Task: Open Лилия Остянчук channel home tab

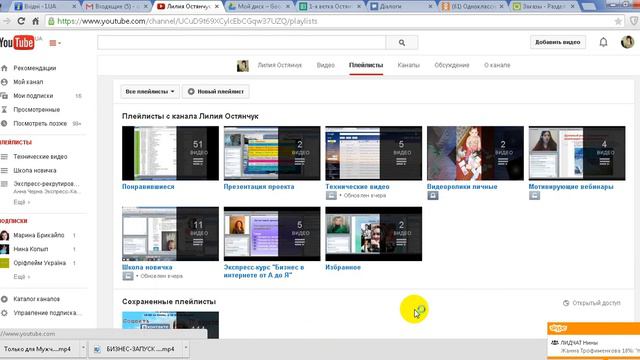Action: point(280,65)
